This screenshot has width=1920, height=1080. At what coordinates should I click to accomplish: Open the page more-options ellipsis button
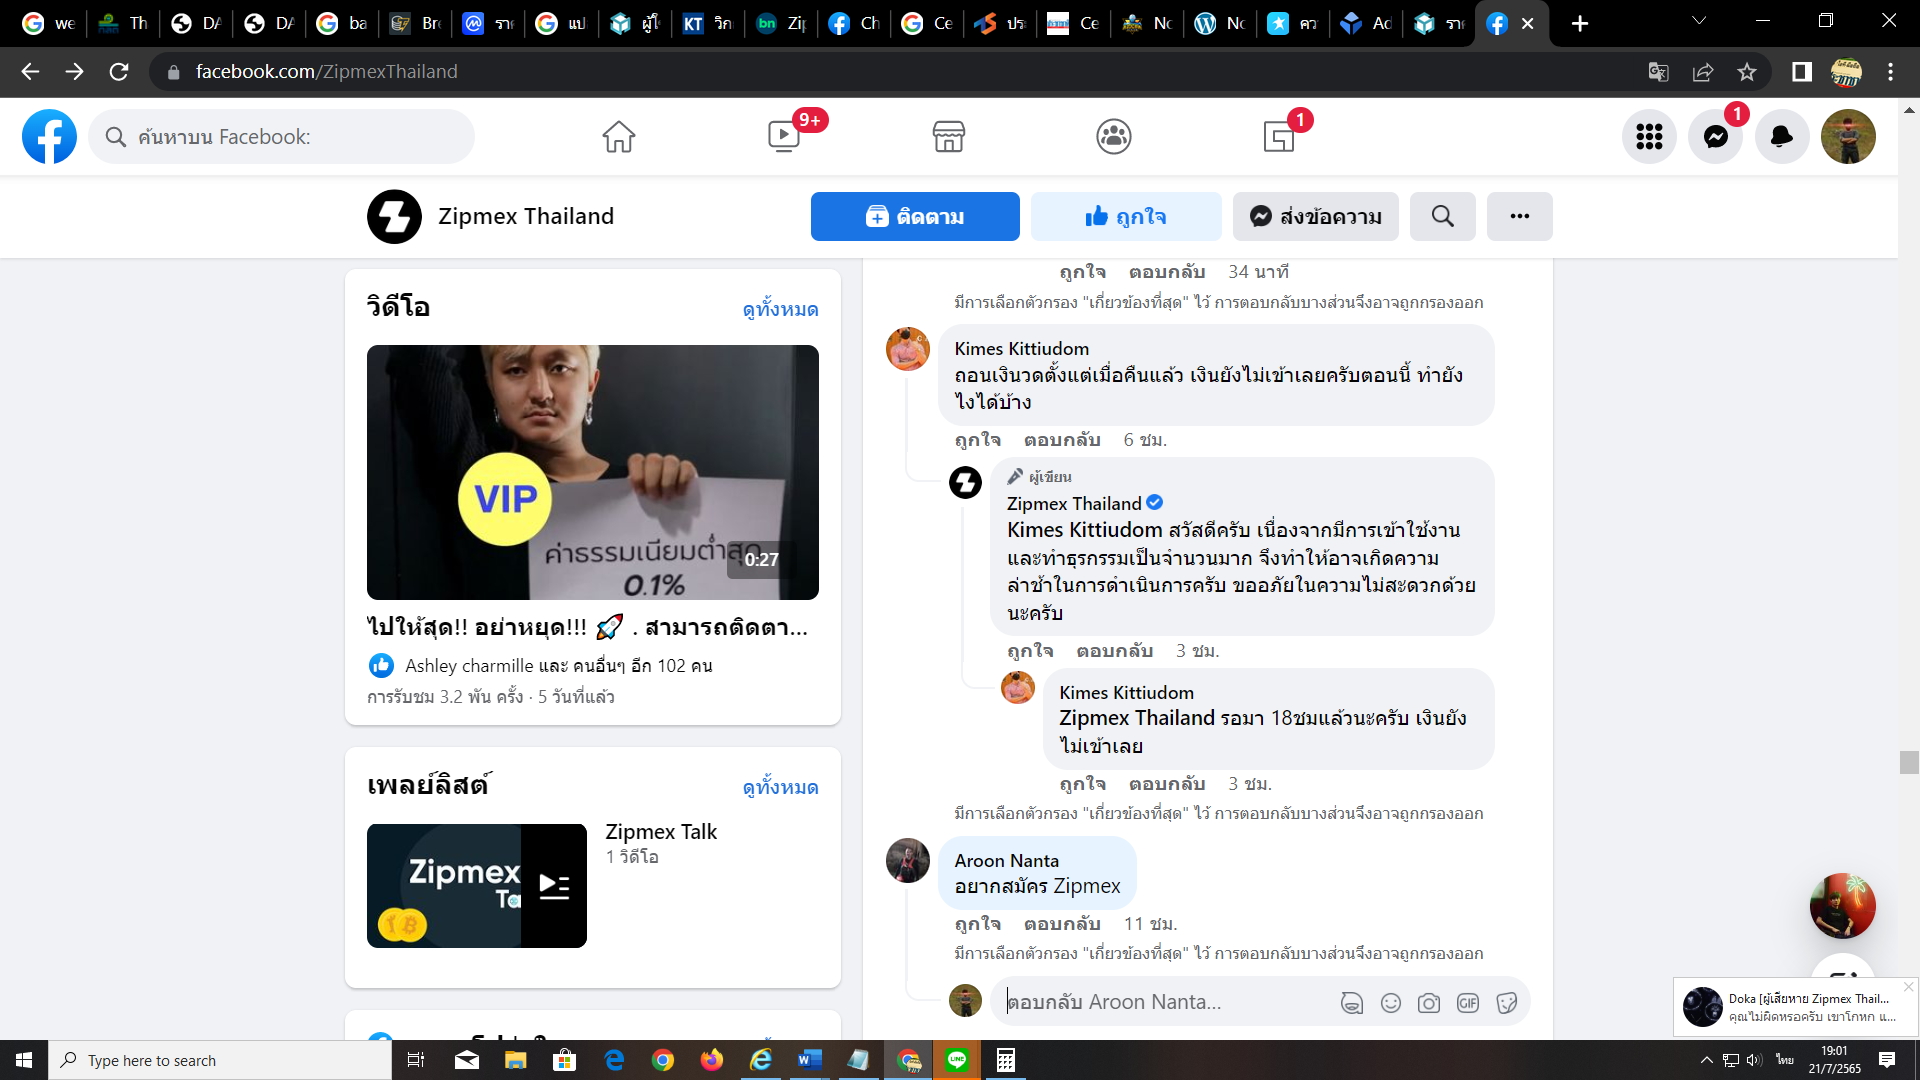[x=1519, y=217]
